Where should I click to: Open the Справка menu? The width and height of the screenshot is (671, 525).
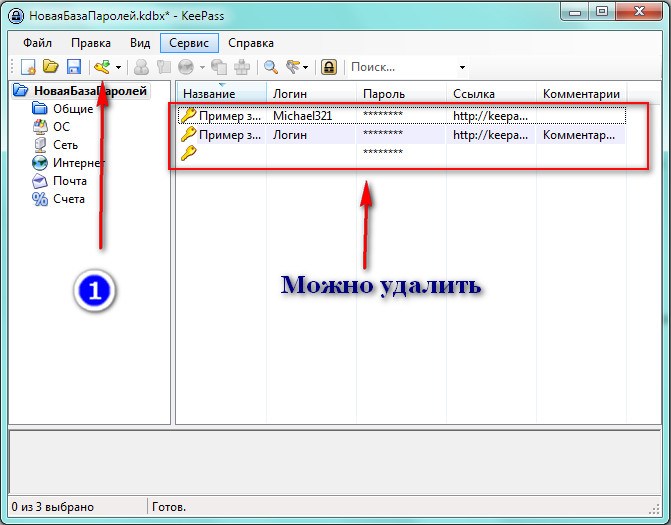point(251,43)
